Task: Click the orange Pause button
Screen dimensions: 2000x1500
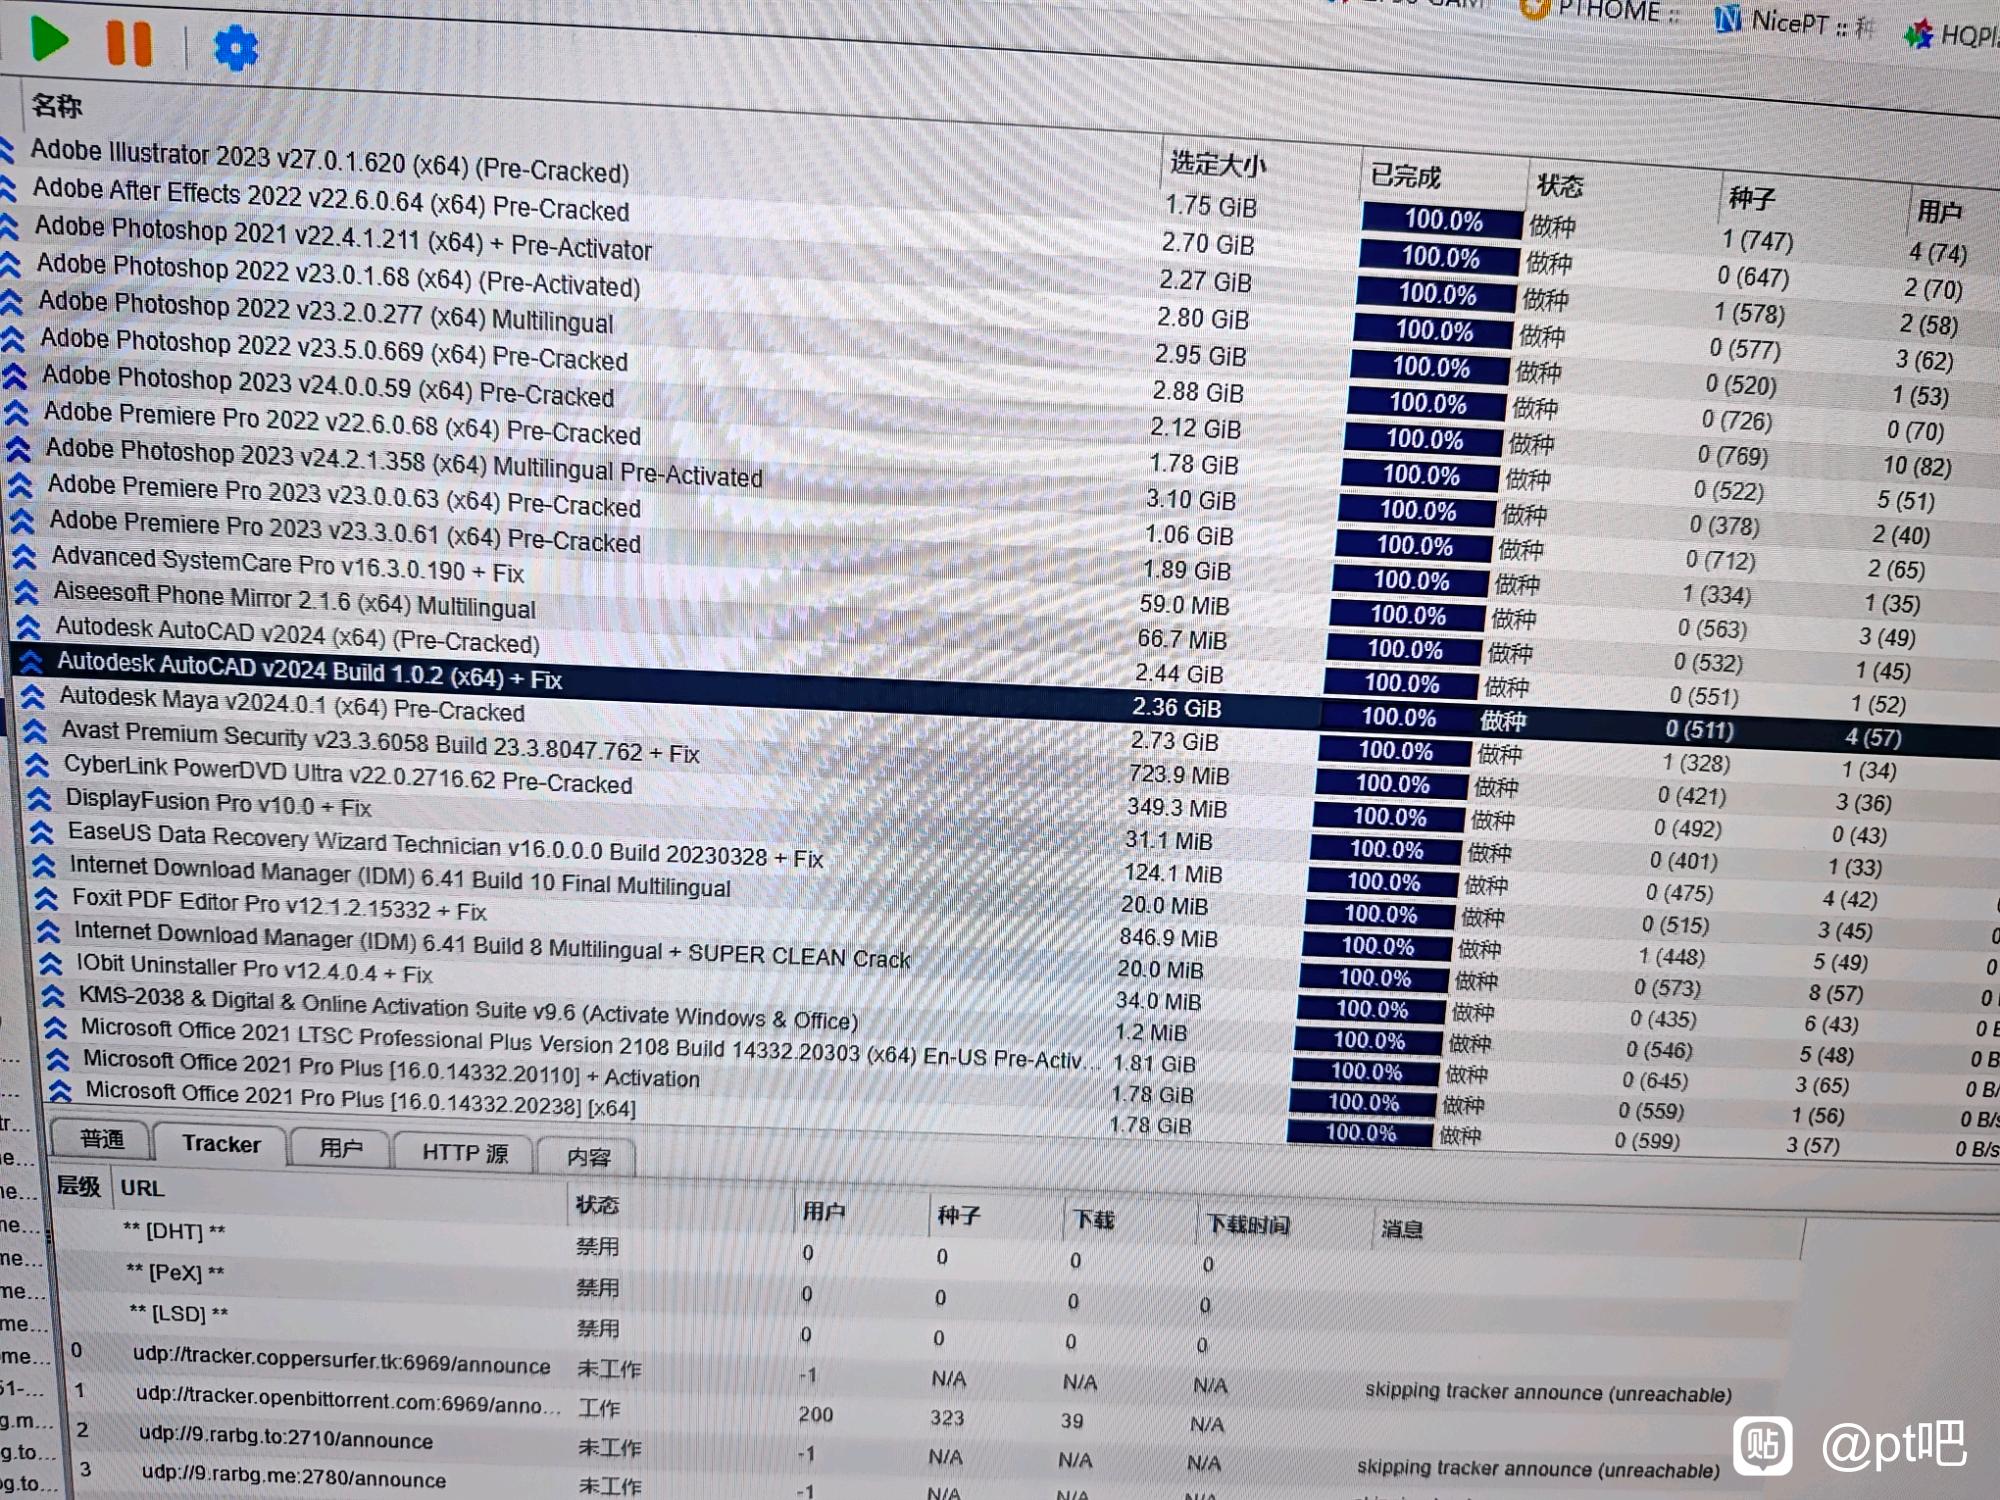Action: 128,43
